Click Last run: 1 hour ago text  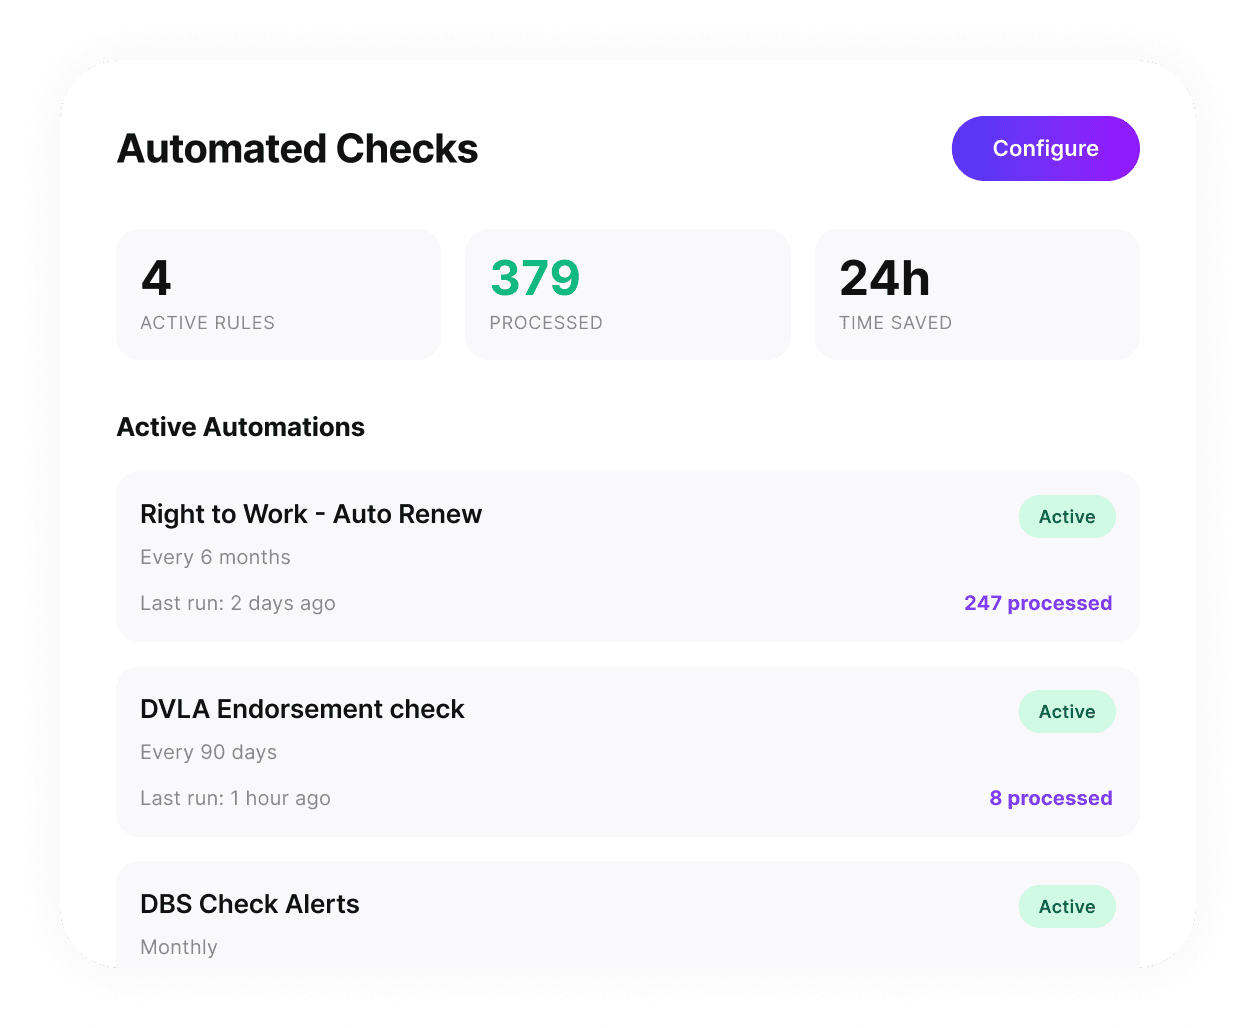pyautogui.click(x=235, y=798)
